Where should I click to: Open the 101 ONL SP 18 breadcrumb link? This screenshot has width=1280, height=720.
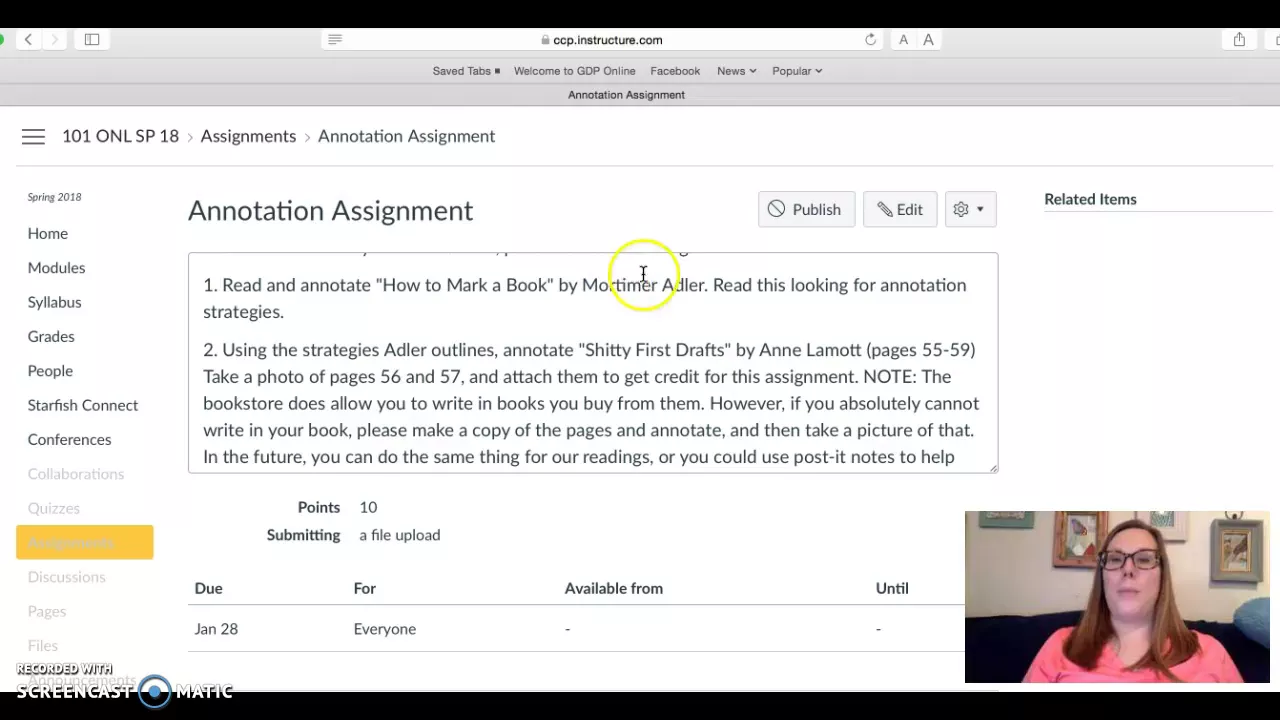120,136
